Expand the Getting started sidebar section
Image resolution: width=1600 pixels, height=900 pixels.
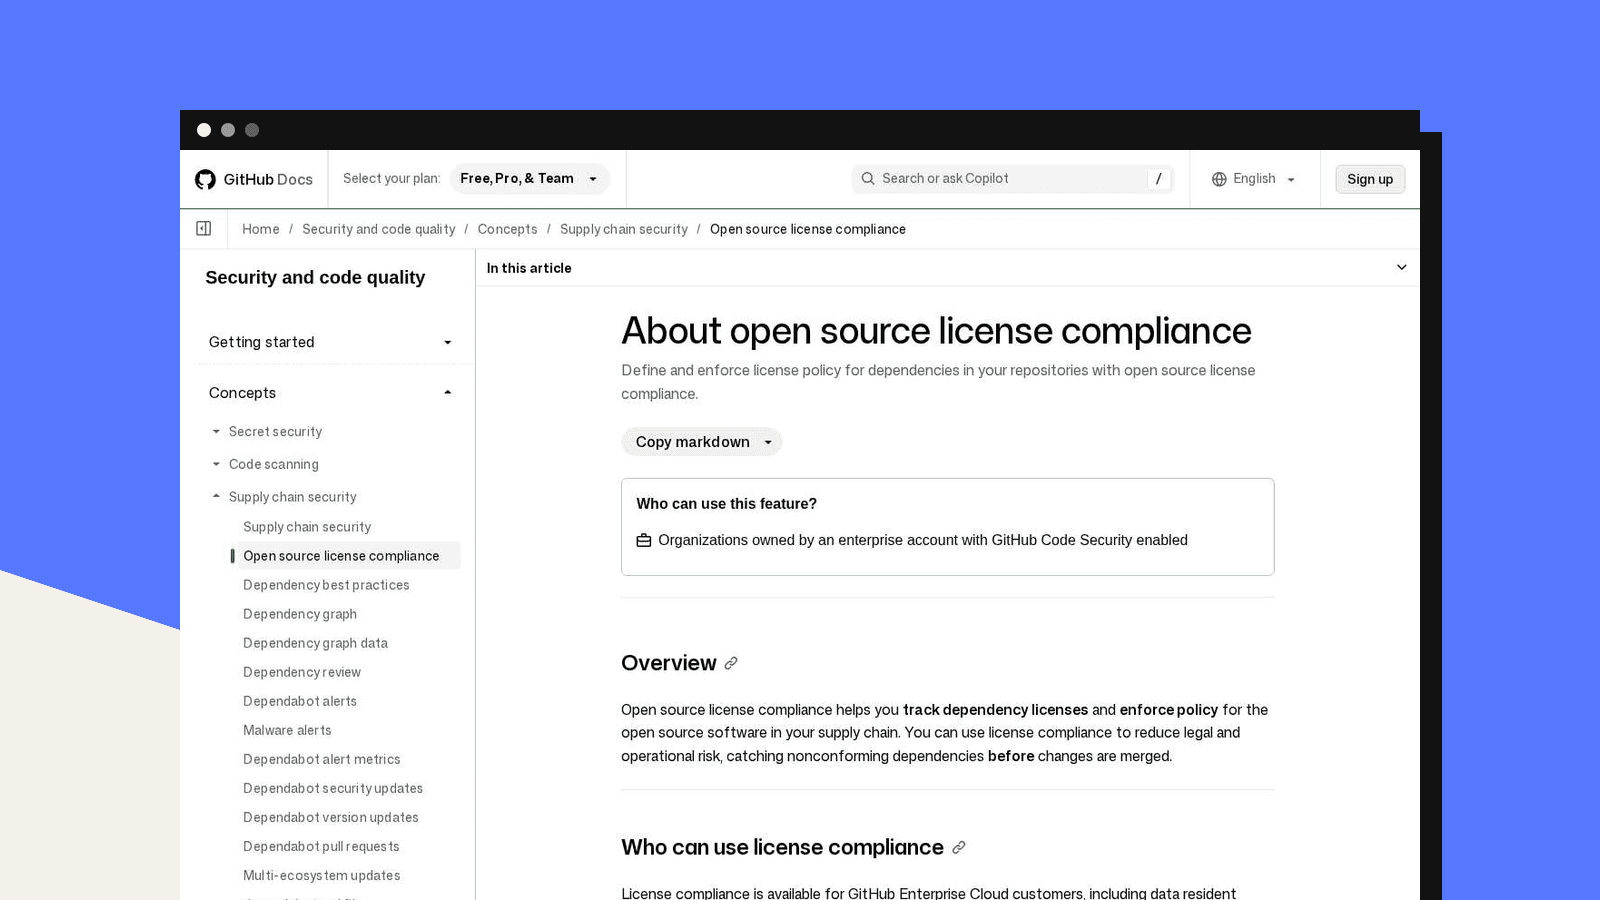click(x=330, y=342)
